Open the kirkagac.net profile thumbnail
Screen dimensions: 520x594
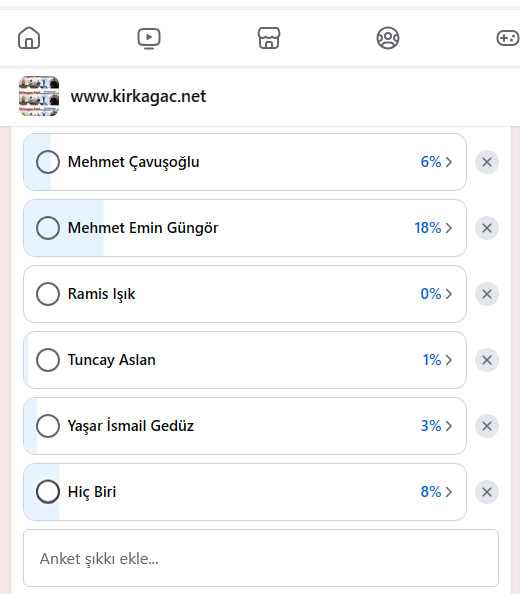[39, 96]
